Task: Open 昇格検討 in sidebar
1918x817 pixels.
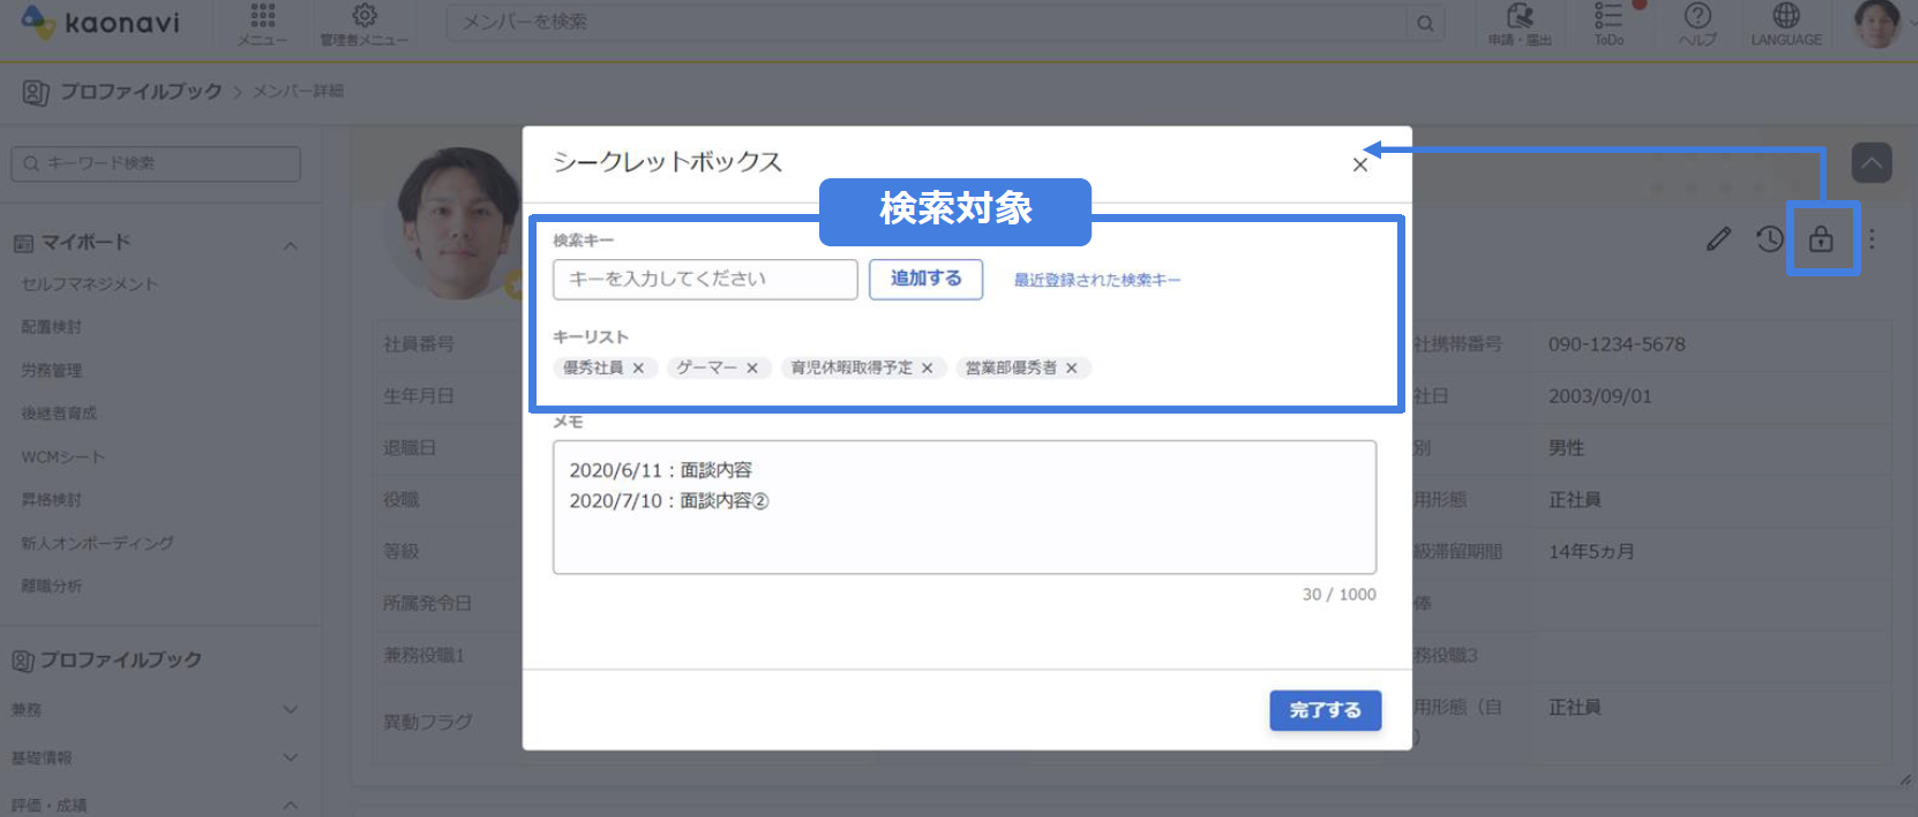Action: [x=51, y=500]
